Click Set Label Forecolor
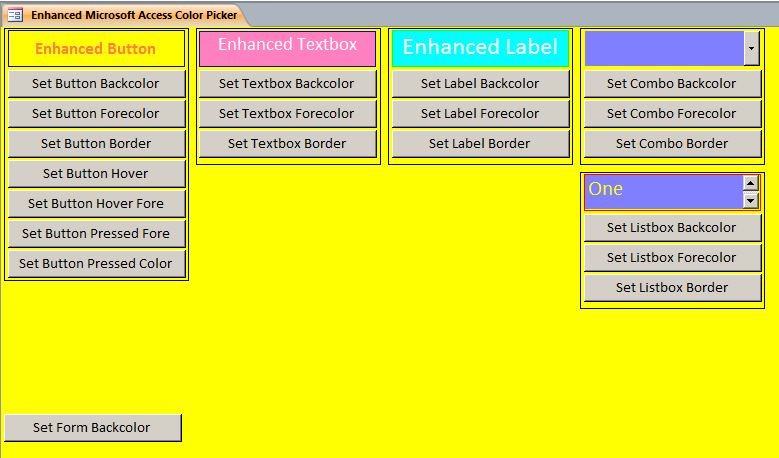The width and height of the screenshot is (779, 458). click(x=480, y=113)
